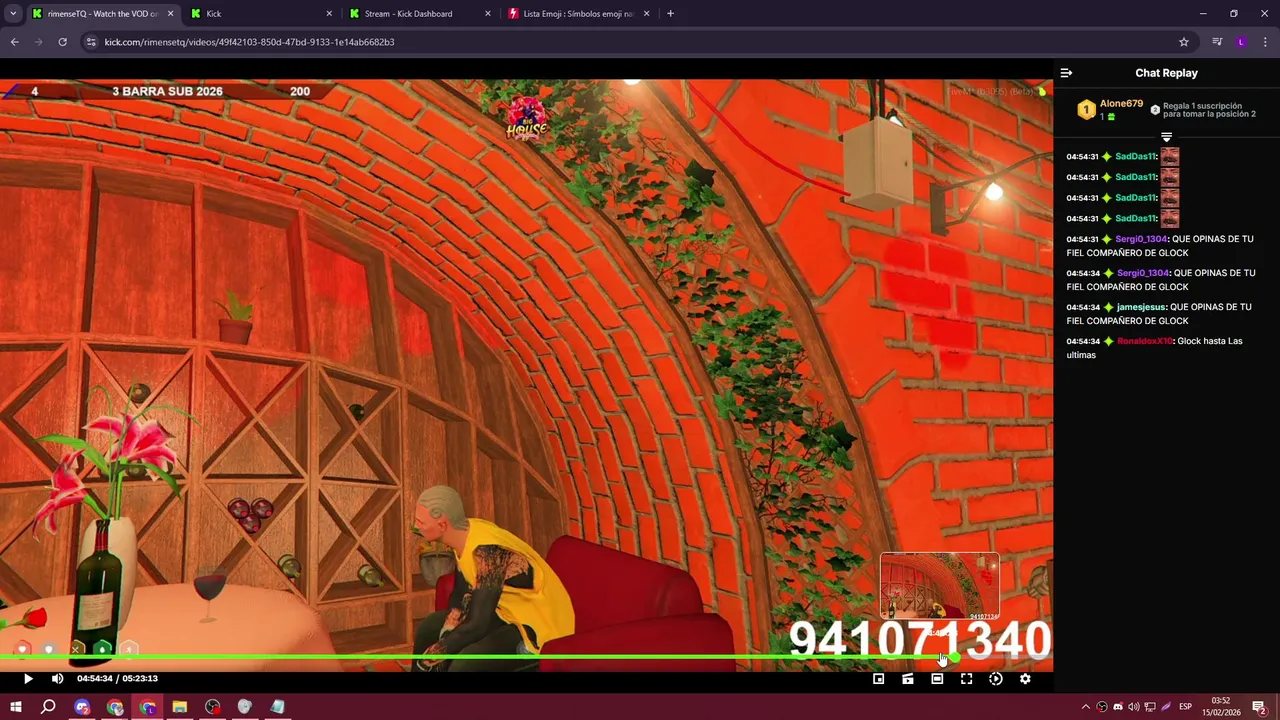Switch to 'Lista Emoji' browser tab
Image resolution: width=1280 pixels, height=720 pixels.
coord(578,14)
